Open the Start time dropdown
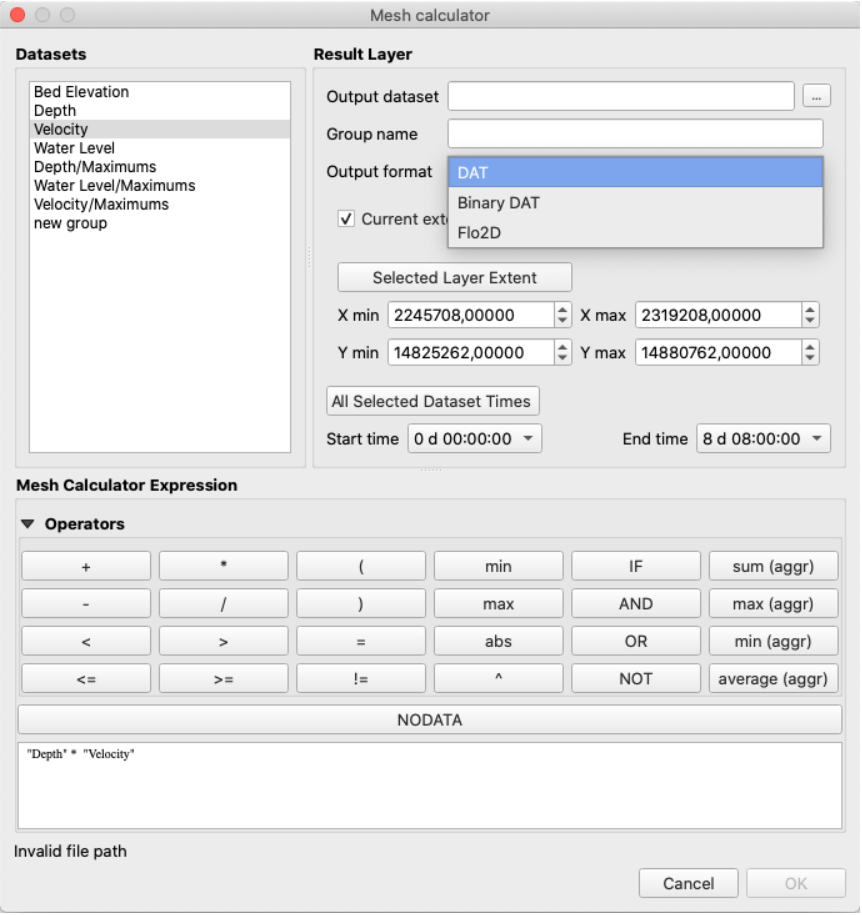862x915 pixels. (474, 439)
